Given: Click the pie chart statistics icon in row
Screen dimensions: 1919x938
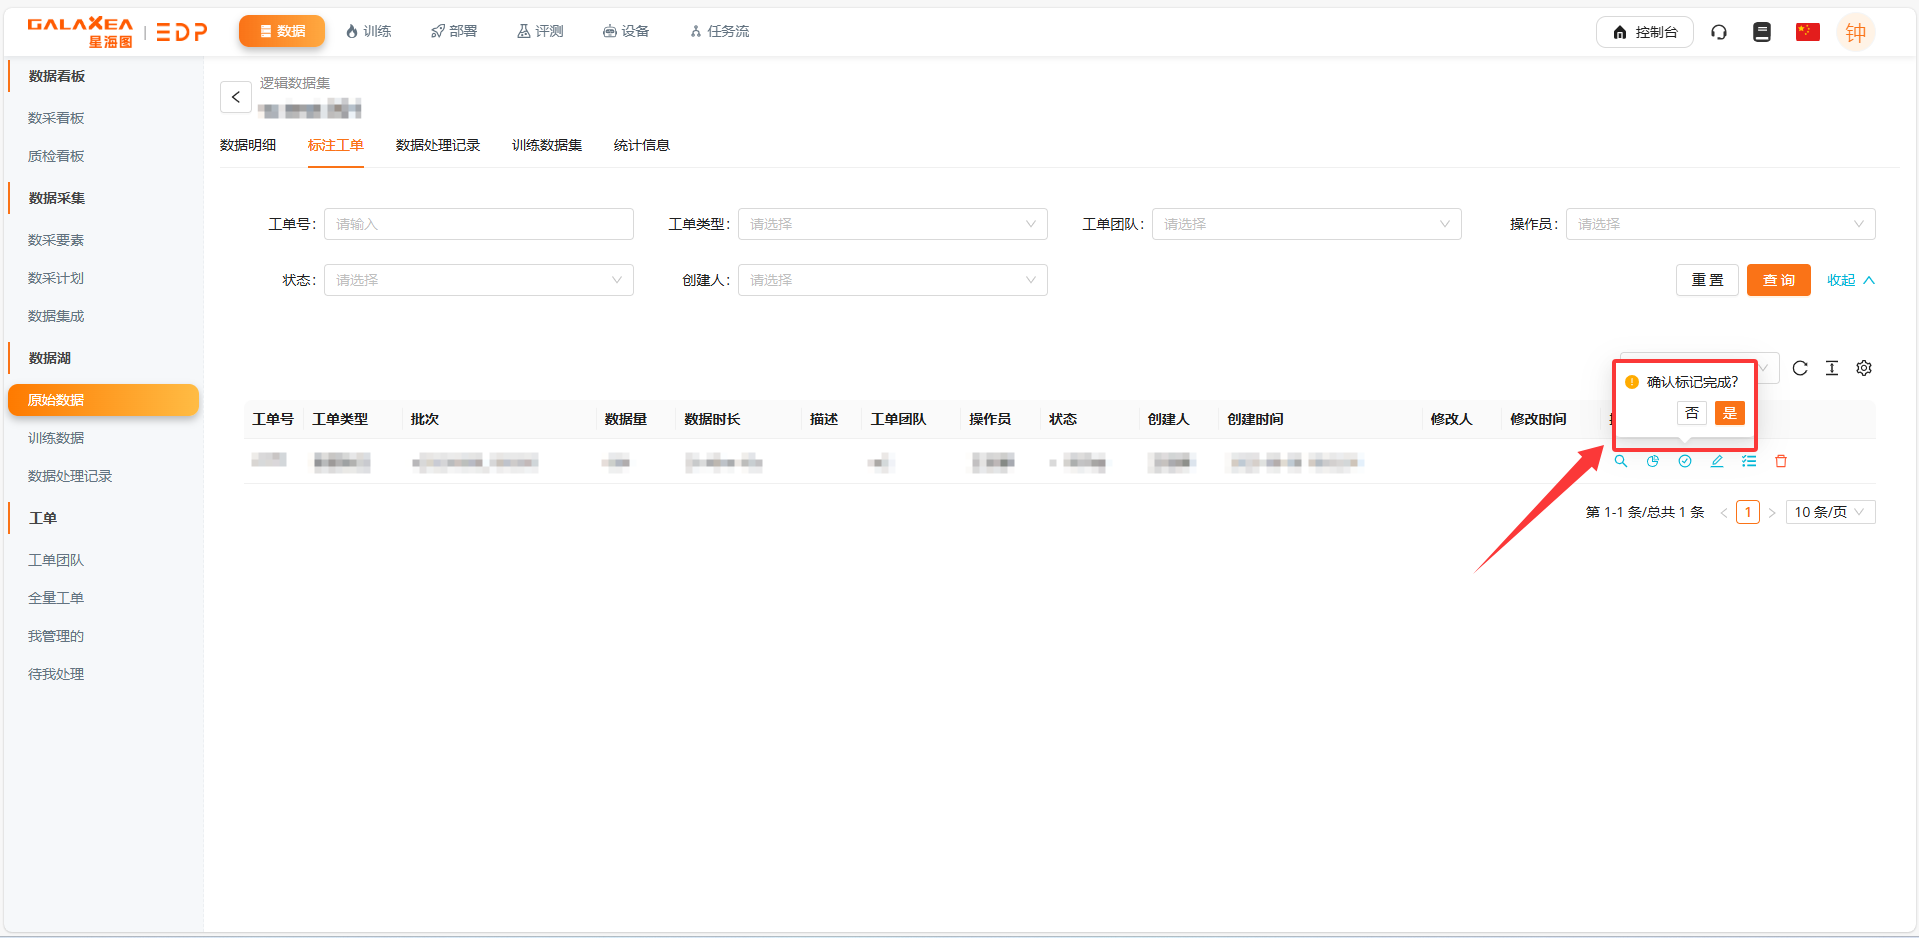Looking at the screenshot, I should [1653, 461].
